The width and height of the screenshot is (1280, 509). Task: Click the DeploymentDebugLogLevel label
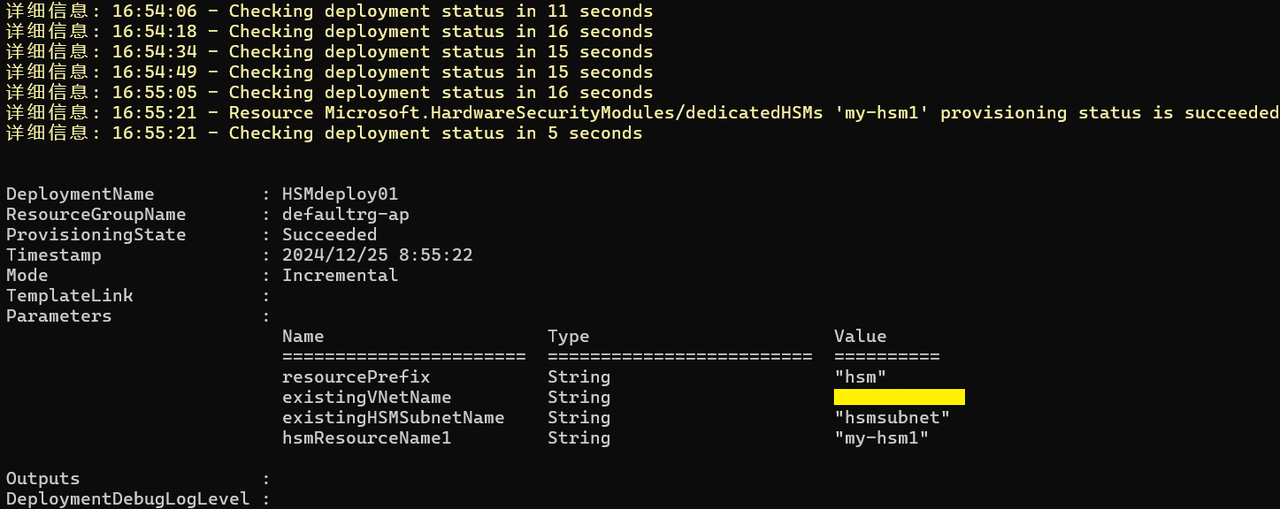[x=128, y=498]
